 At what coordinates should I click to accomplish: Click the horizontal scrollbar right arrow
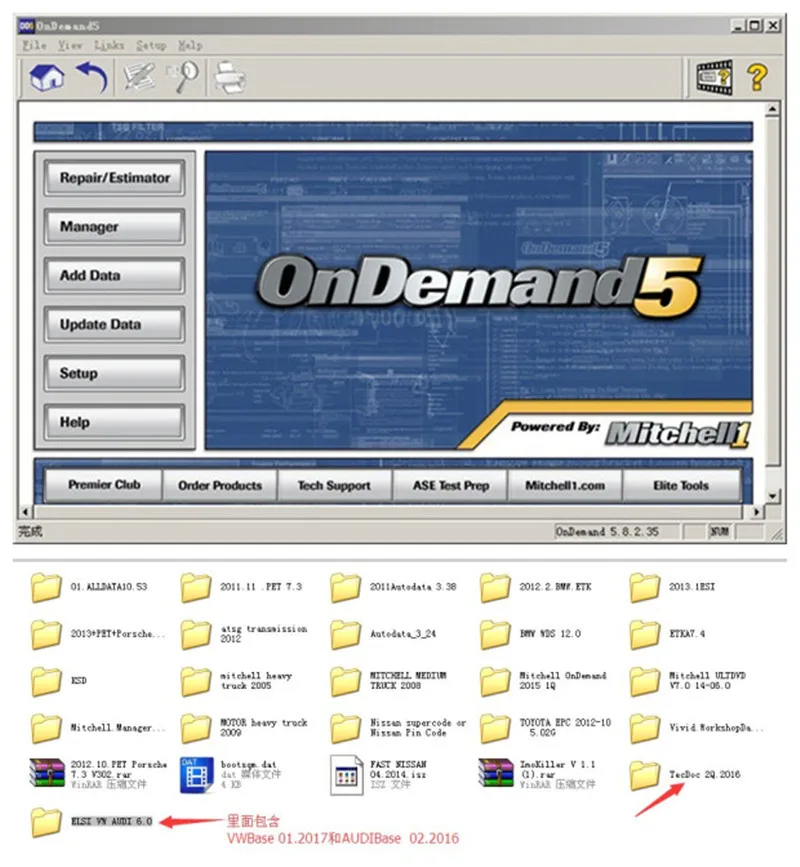point(757,512)
